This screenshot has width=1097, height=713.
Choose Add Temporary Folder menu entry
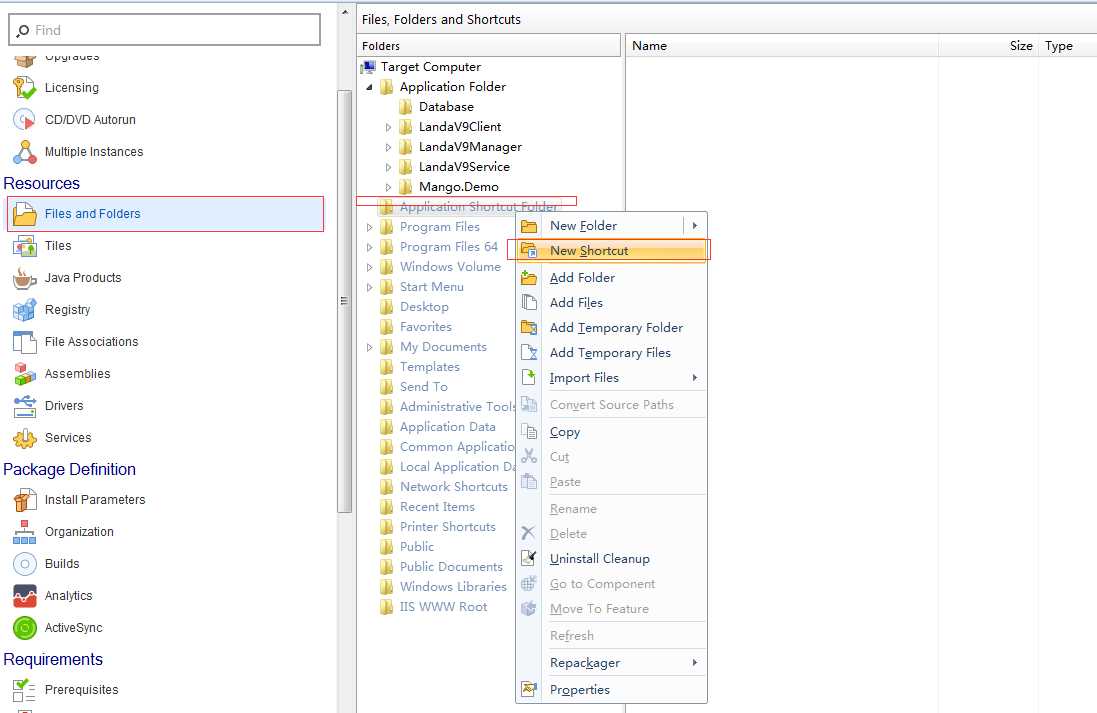point(611,327)
